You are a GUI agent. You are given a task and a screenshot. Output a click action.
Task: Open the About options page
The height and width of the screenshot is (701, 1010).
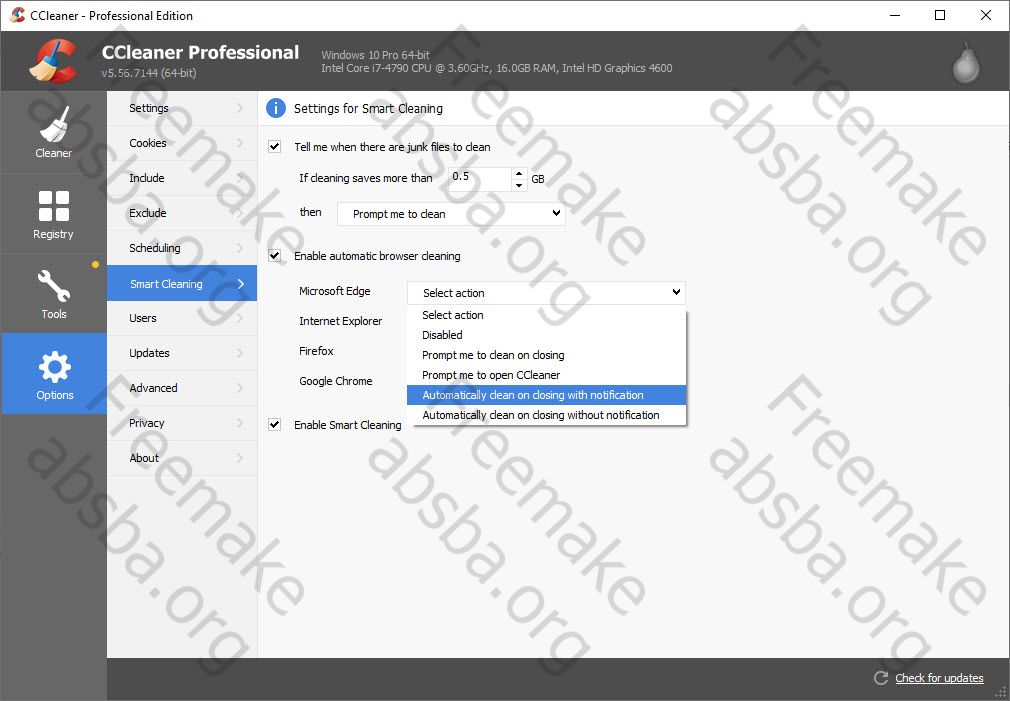(x=182, y=457)
